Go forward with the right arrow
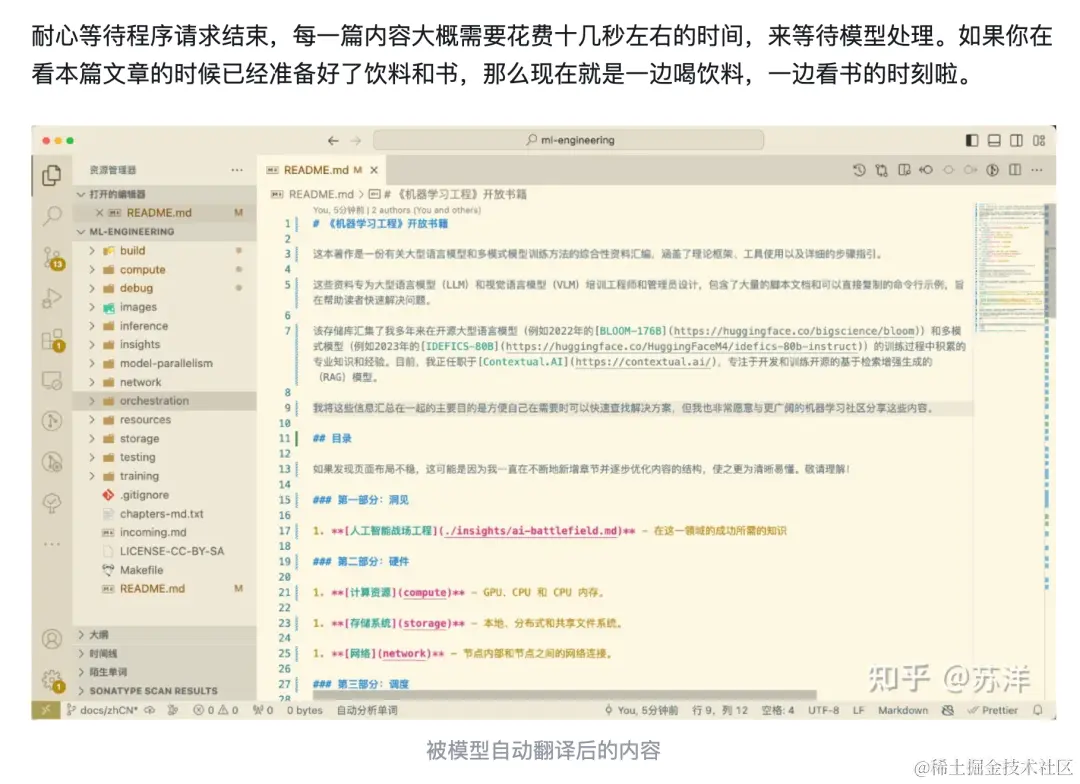Viewport: 1080px width, 784px height. 356,141
